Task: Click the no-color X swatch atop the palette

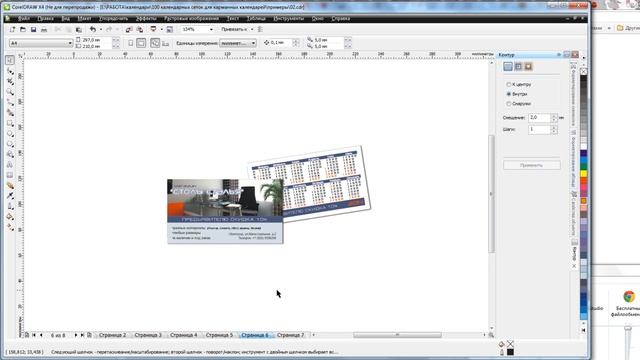Action: (x=584, y=72)
